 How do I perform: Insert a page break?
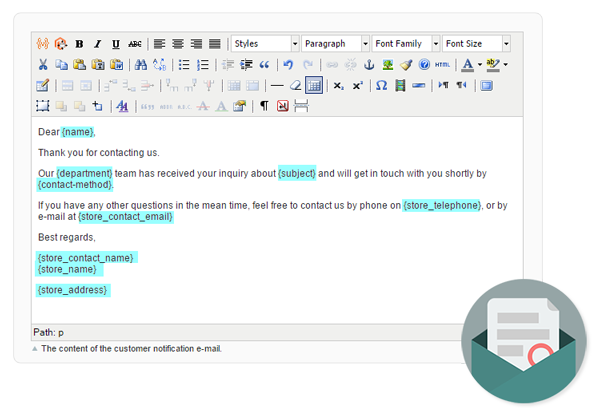pyautogui.click(x=301, y=106)
